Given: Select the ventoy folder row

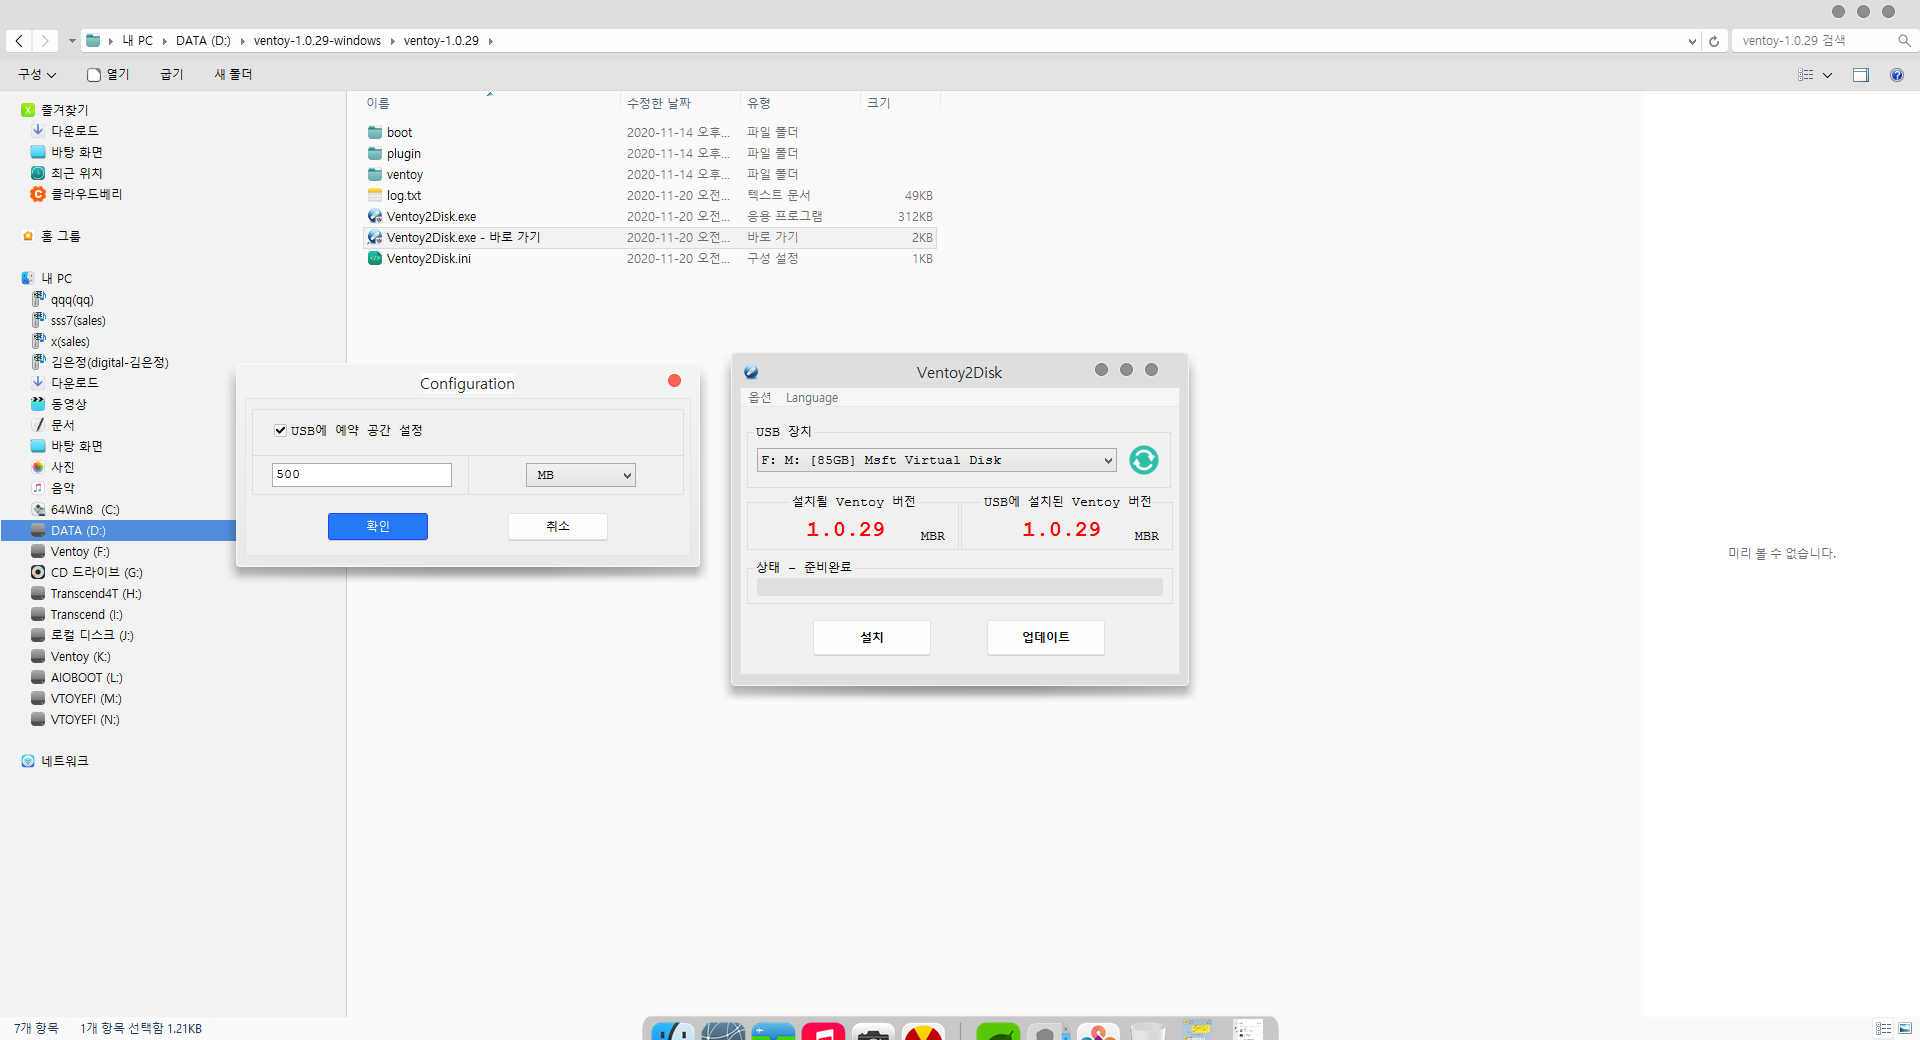Looking at the screenshot, I should (650, 174).
